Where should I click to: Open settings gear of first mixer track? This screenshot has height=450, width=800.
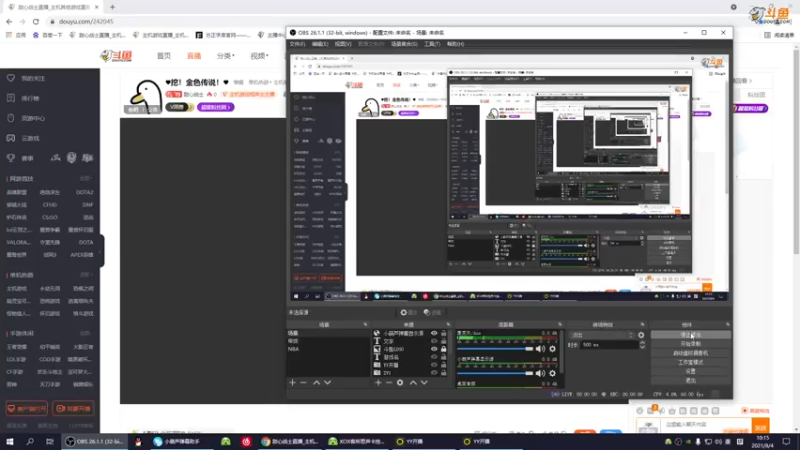553,349
